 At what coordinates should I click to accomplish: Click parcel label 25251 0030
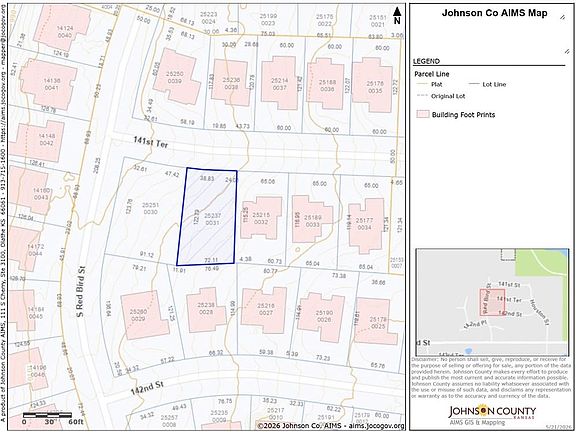150,208
